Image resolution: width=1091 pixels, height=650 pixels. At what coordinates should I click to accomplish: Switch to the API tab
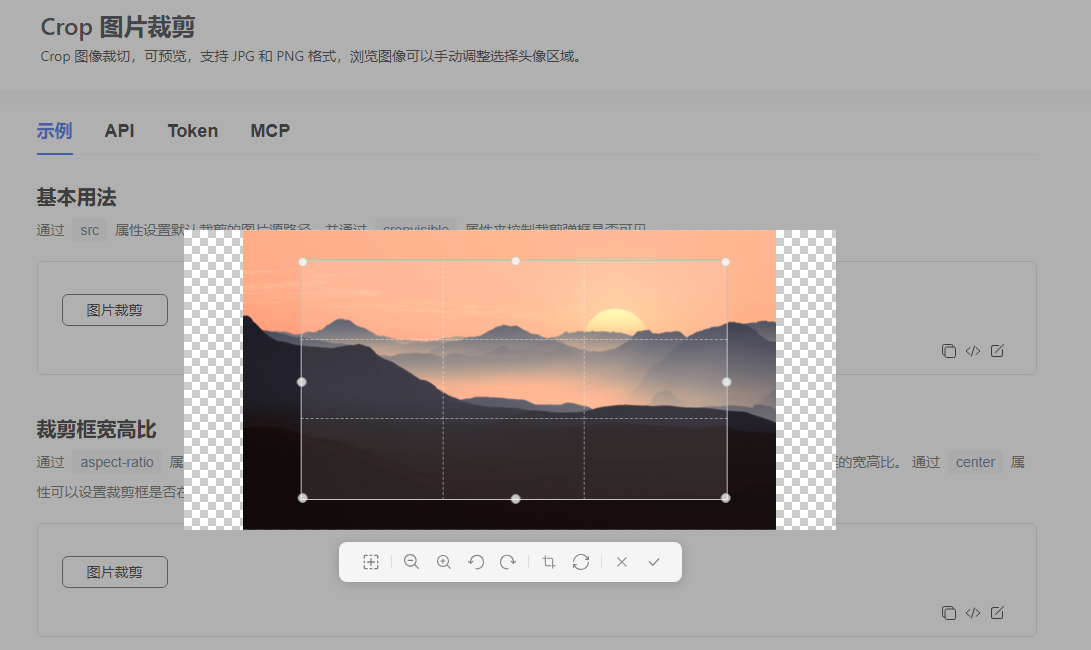tap(119, 131)
